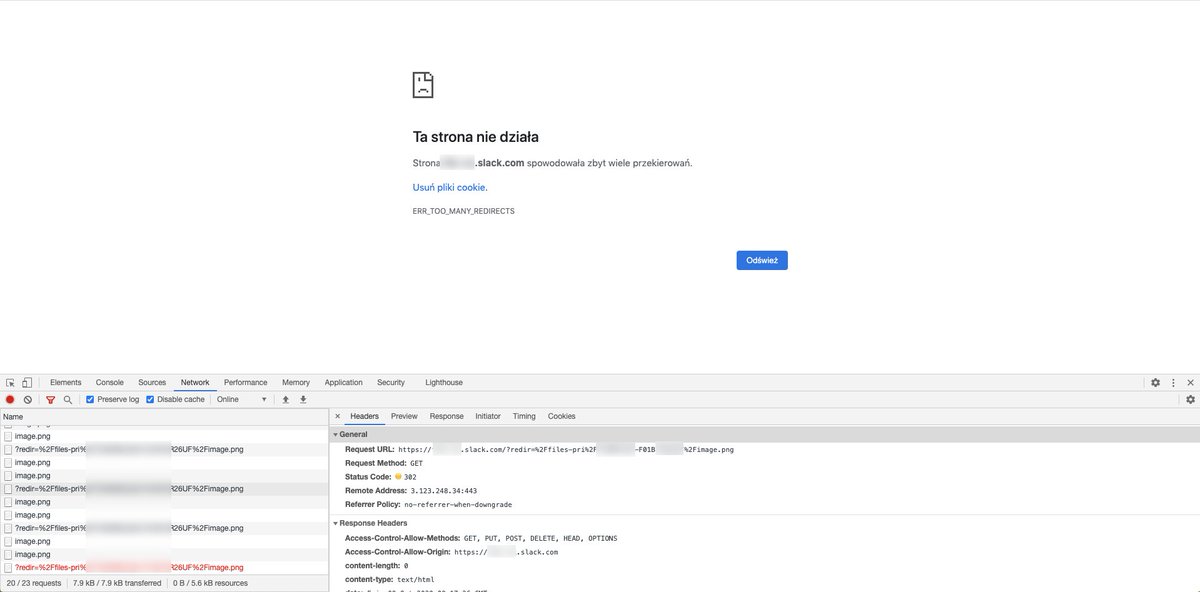Show the Preview tab of the request

404,416
